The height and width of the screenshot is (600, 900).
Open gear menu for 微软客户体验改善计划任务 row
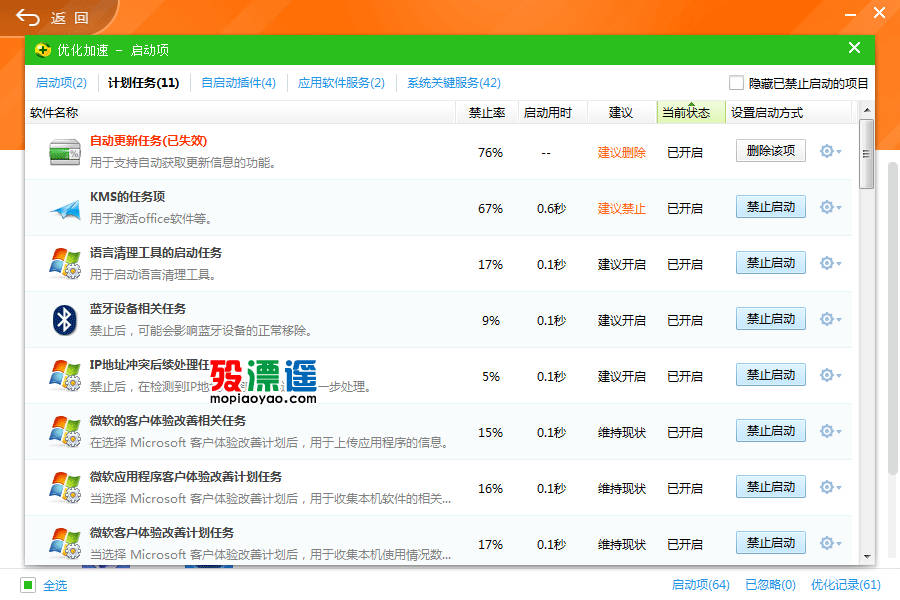[830, 543]
